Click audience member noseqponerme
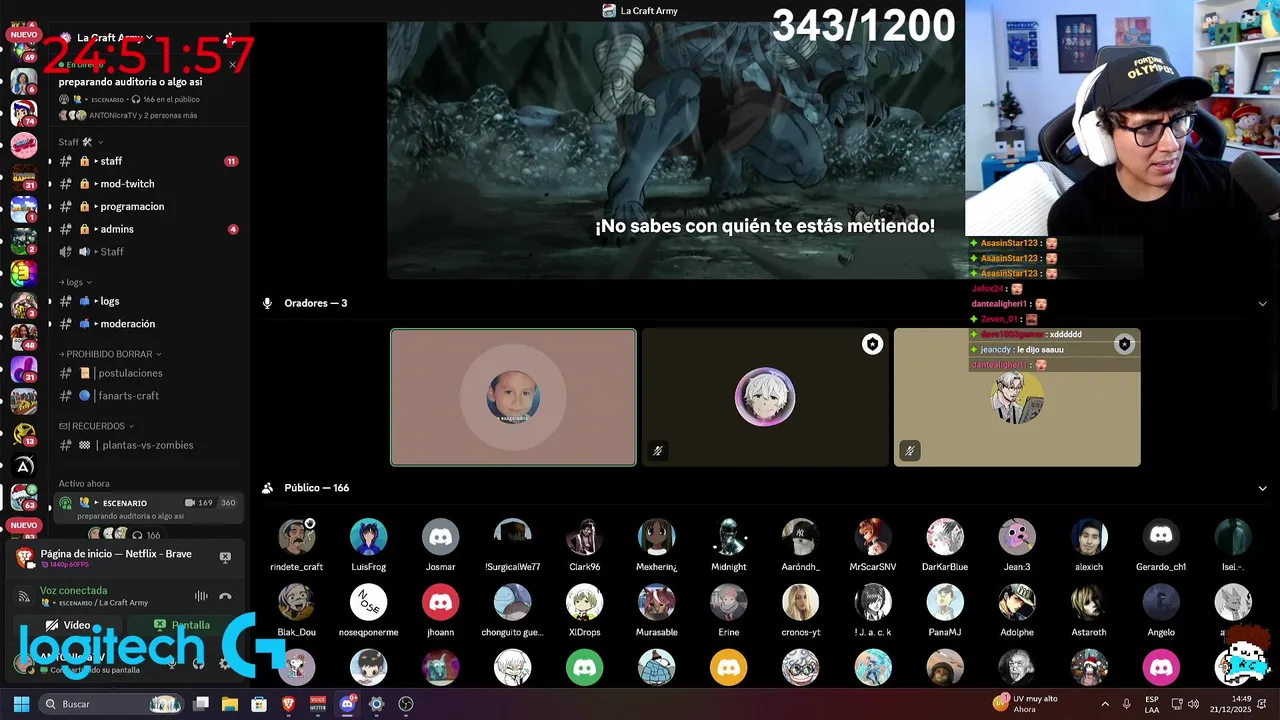This screenshot has height=720, width=1280. click(x=369, y=611)
